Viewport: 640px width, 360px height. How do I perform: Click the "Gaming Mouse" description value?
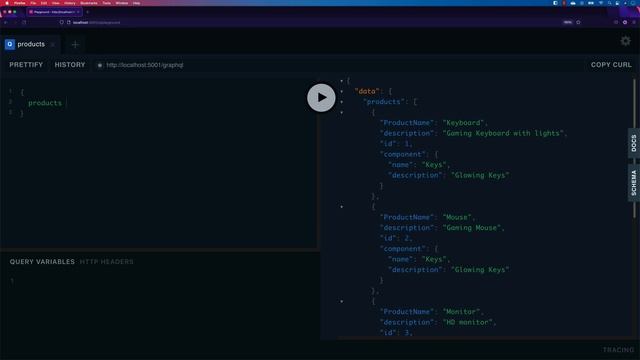point(471,228)
